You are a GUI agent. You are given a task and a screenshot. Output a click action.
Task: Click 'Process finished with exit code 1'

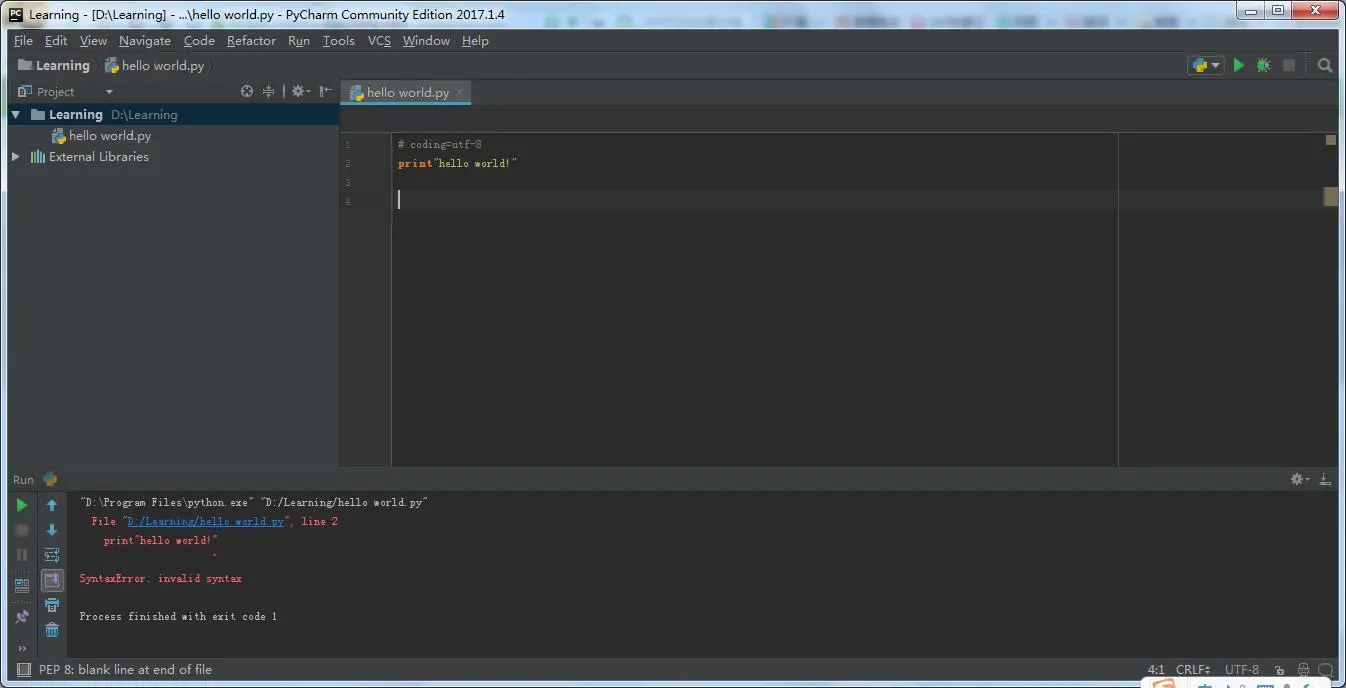[x=178, y=616]
